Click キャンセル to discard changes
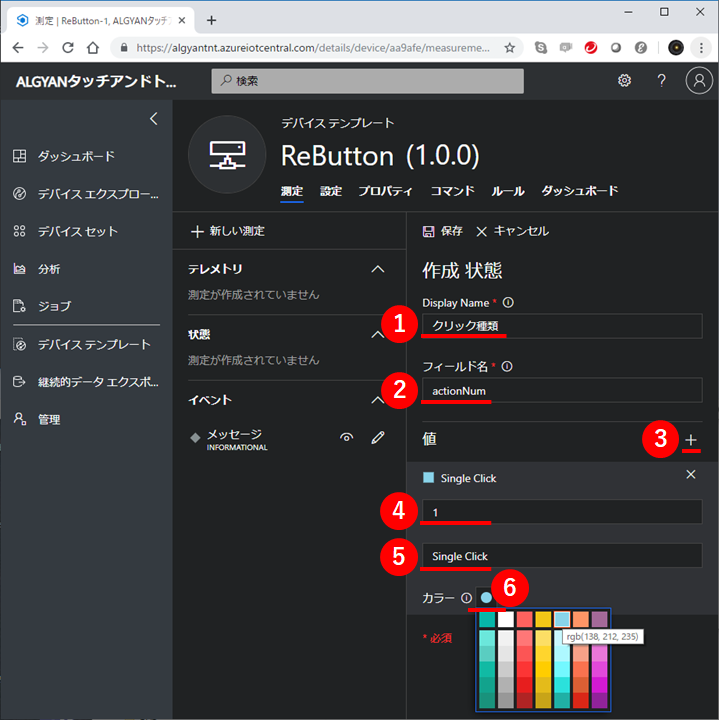The height and width of the screenshot is (720, 719). 512,231
